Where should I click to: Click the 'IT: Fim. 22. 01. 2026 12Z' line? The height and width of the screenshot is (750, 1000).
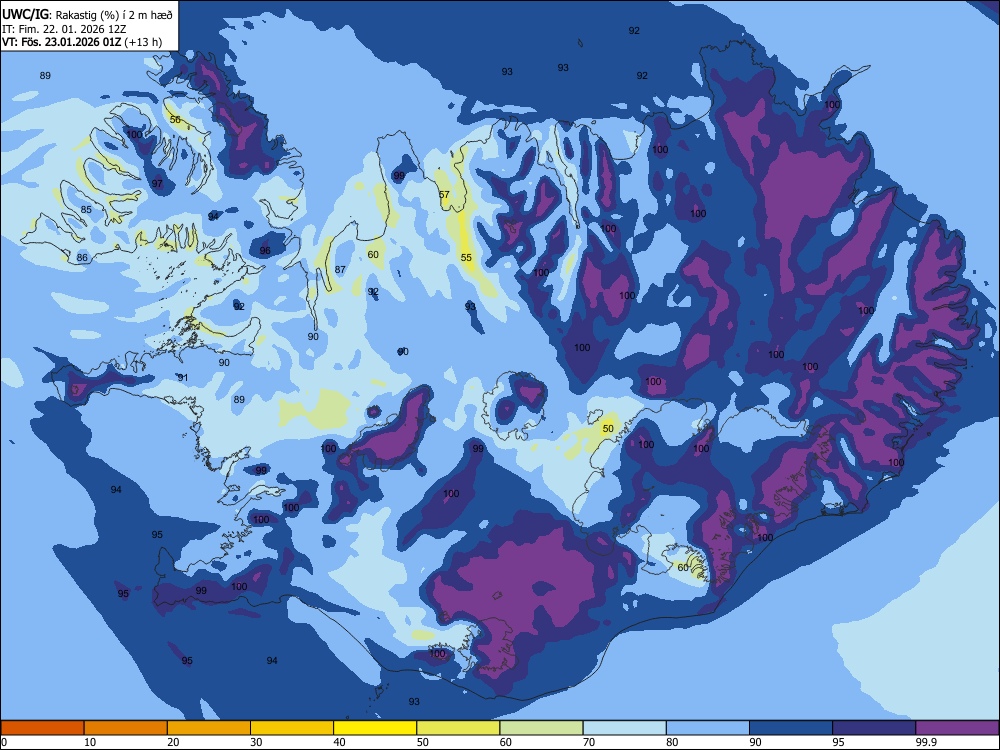(x=64, y=29)
